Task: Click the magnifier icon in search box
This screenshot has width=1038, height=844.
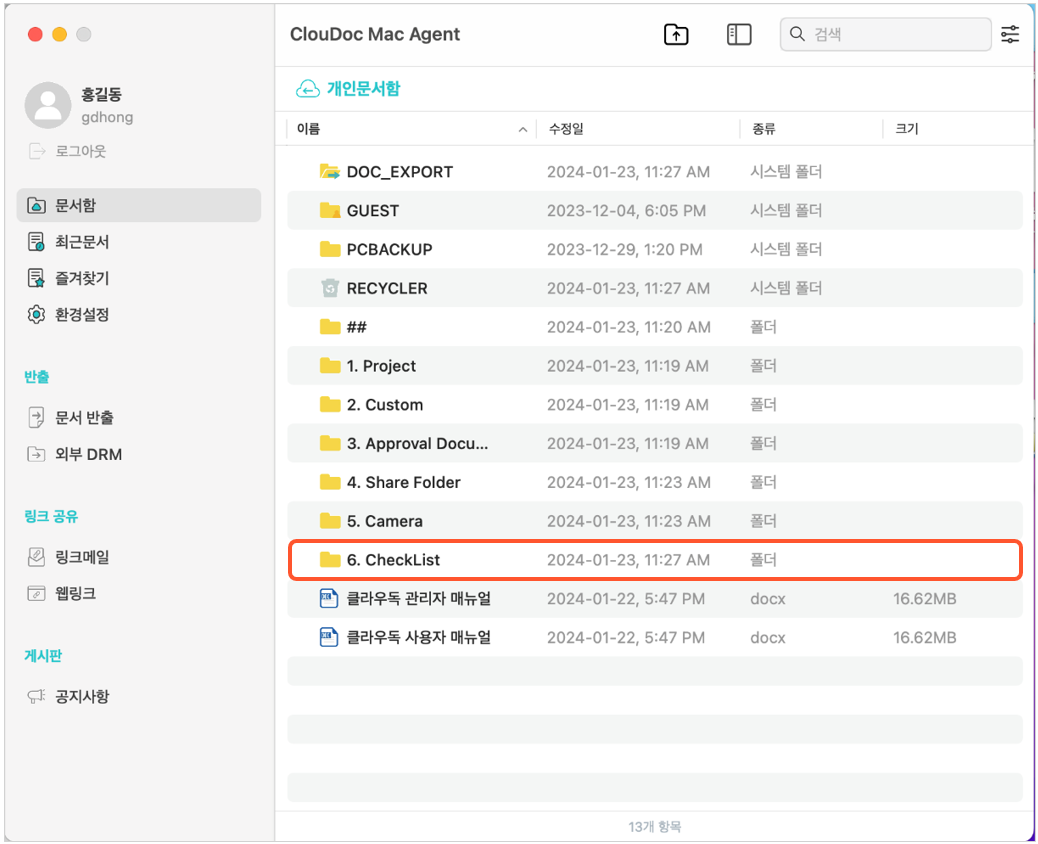Action: (797, 34)
